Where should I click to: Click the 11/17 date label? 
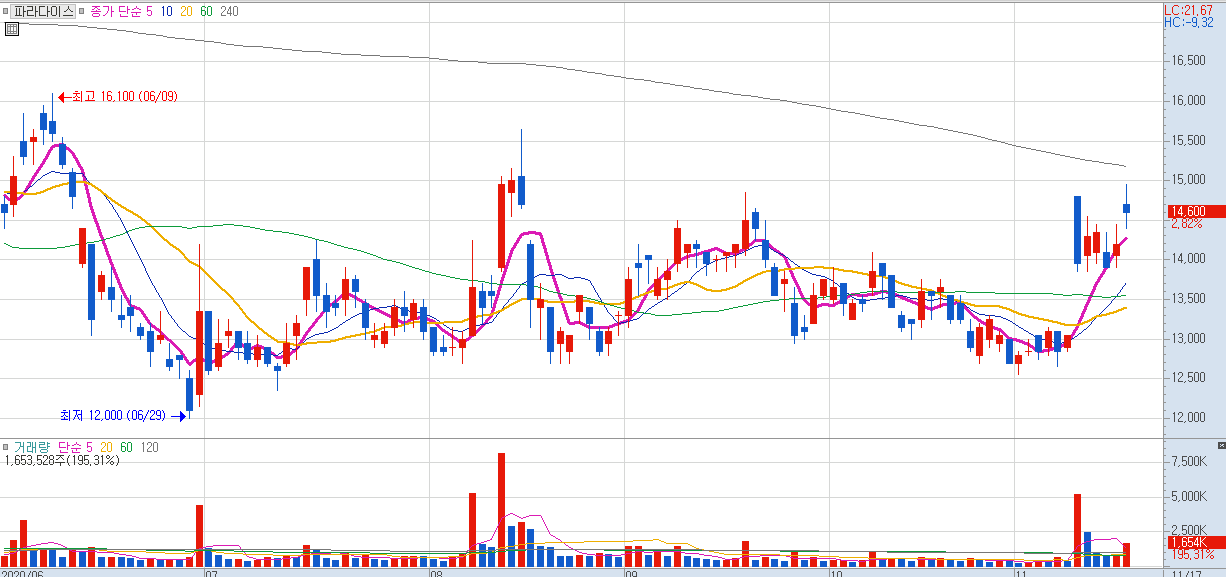[x=1186, y=572]
